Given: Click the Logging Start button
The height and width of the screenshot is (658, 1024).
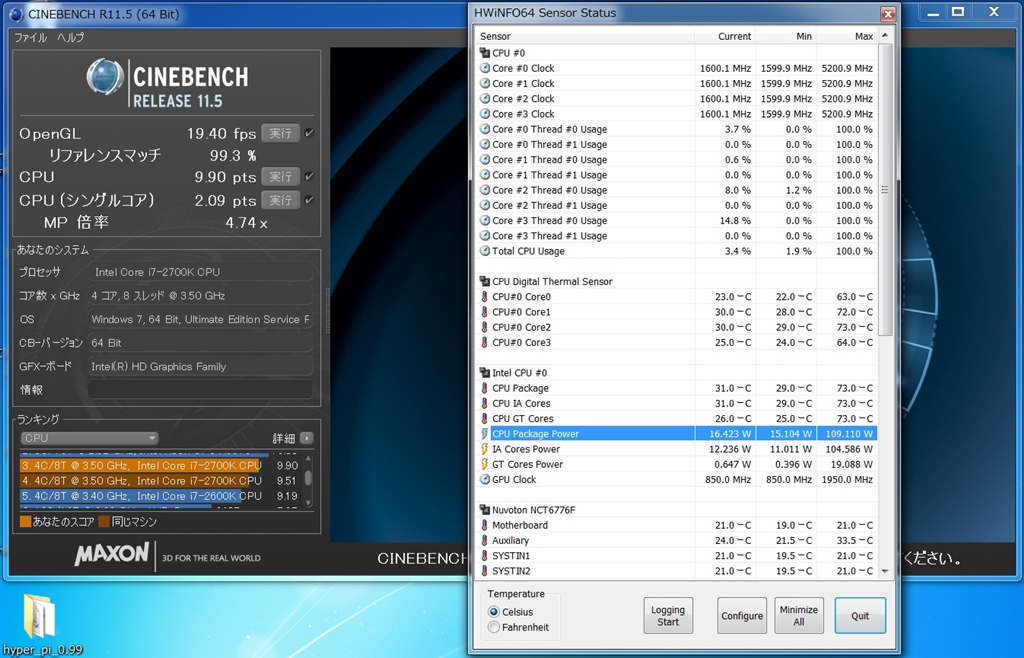Looking at the screenshot, I should pyautogui.click(x=668, y=616).
